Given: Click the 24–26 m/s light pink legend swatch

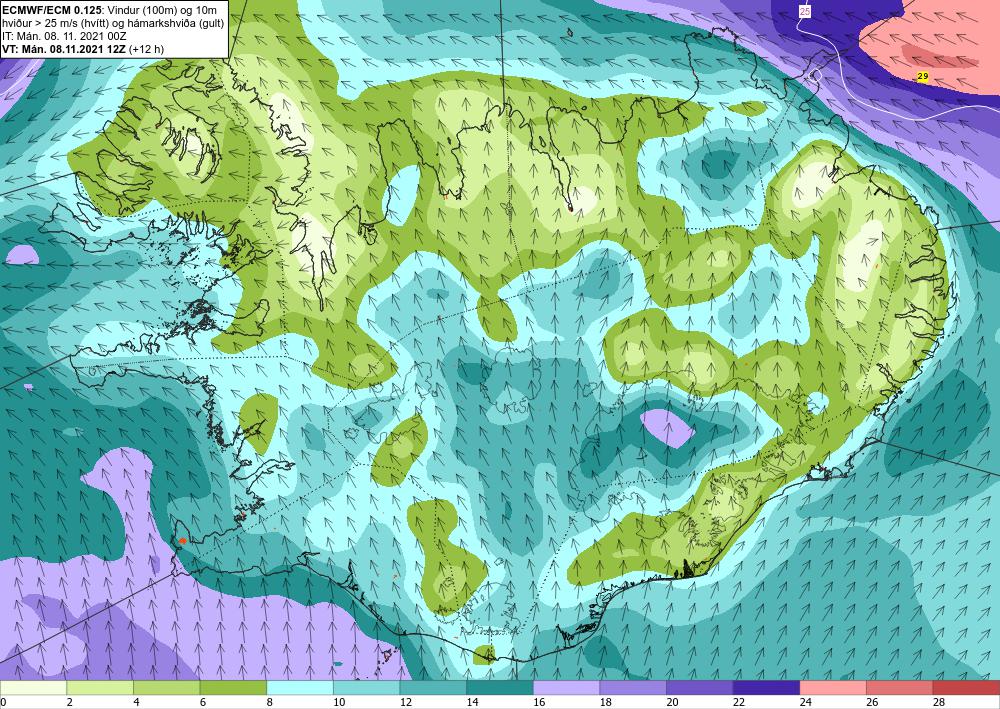Looking at the screenshot, I should point(833,688).
